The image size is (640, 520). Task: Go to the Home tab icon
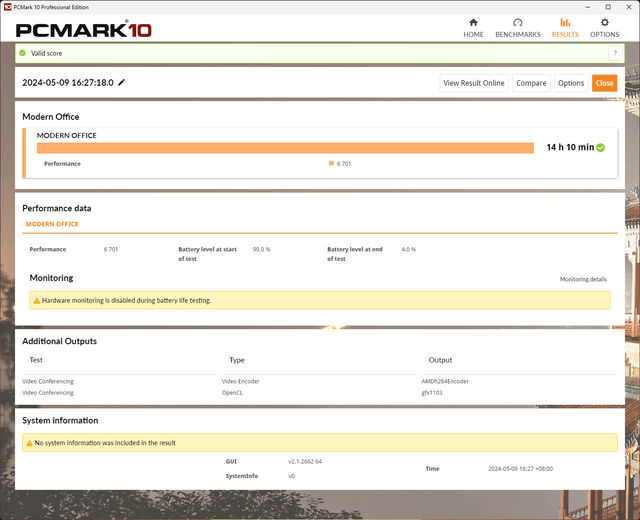(x=473, y=22)
